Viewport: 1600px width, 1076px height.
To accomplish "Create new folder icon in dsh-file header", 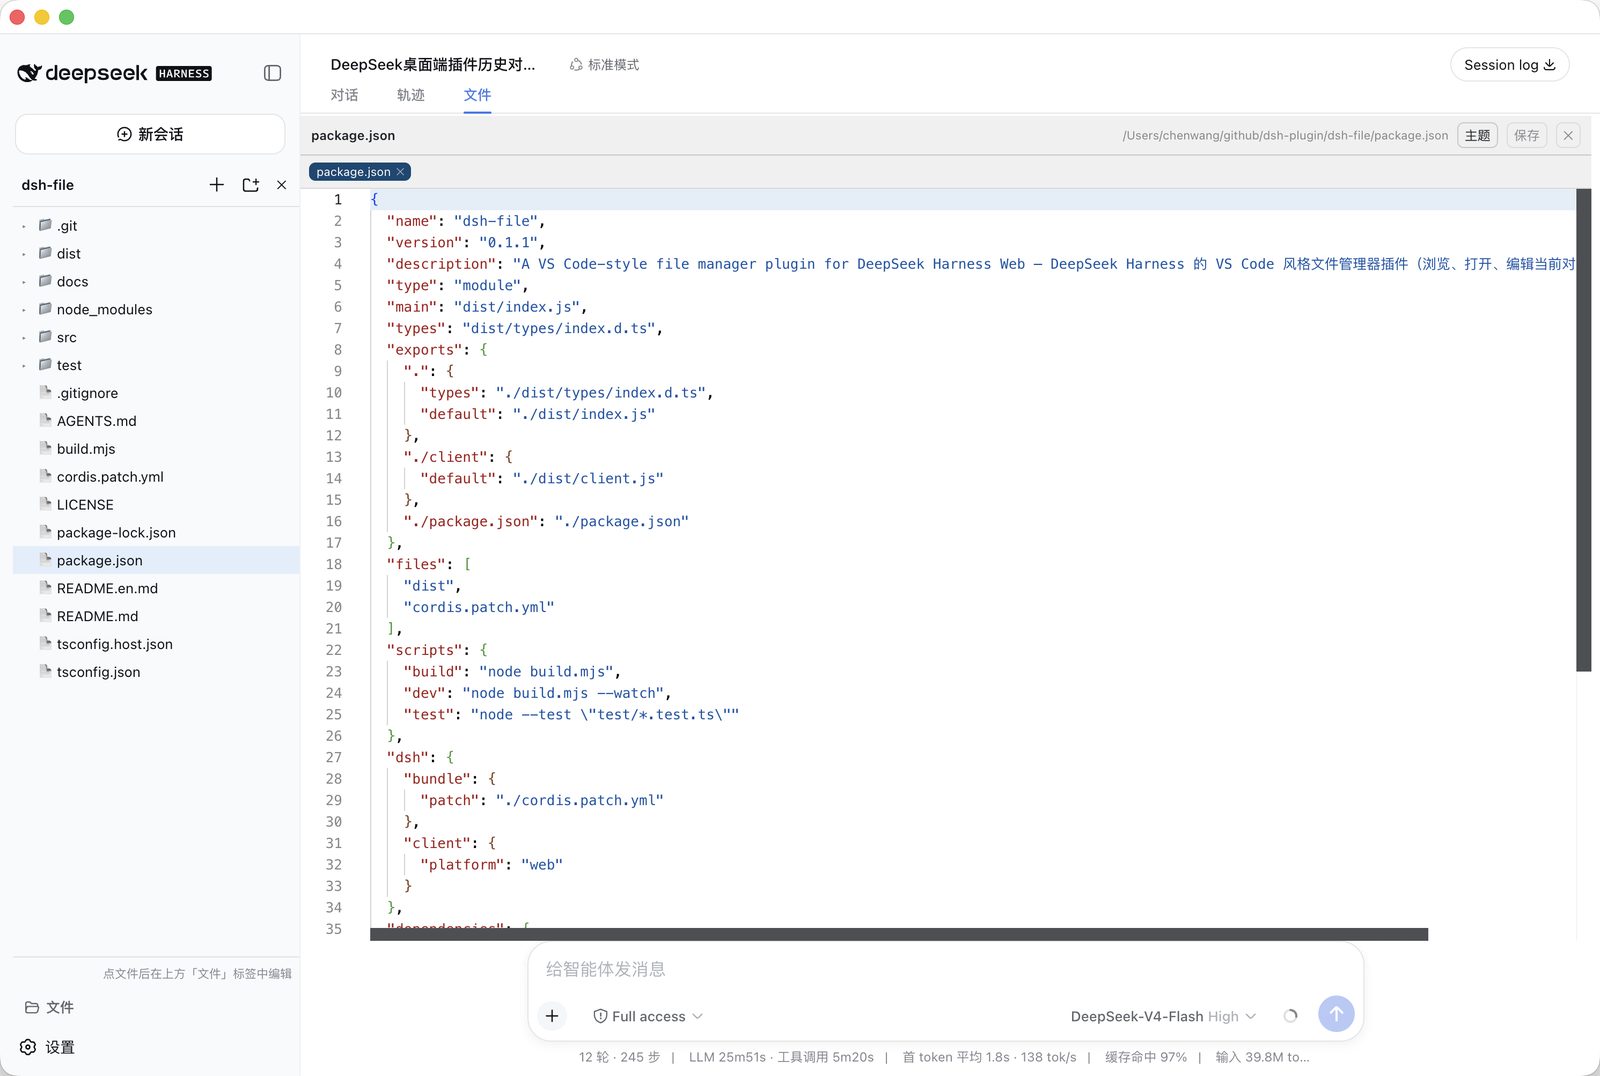I will (x=251, y=185).
